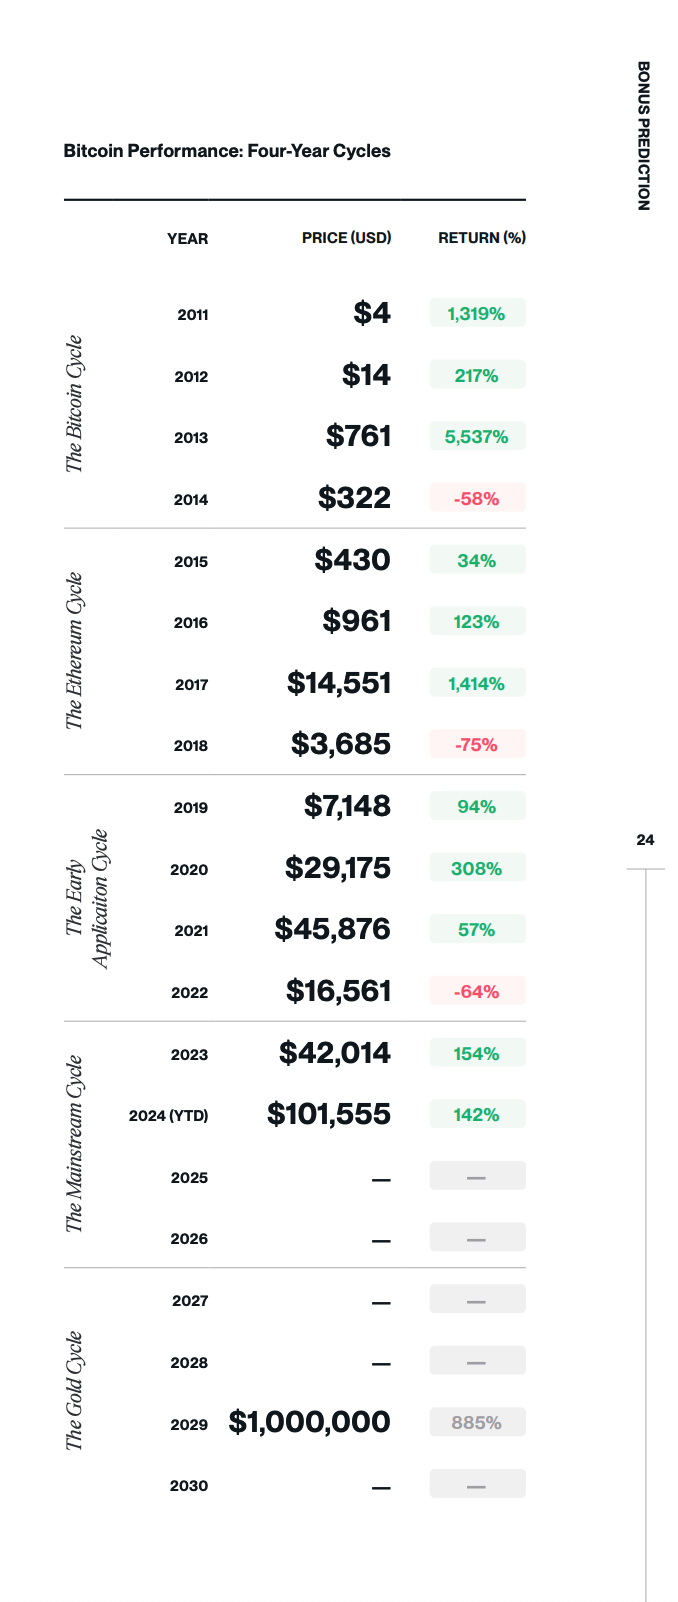This screenshot has height=1602, width=678.
Task: Click the green 1,319% return badge
Action: 477,314
